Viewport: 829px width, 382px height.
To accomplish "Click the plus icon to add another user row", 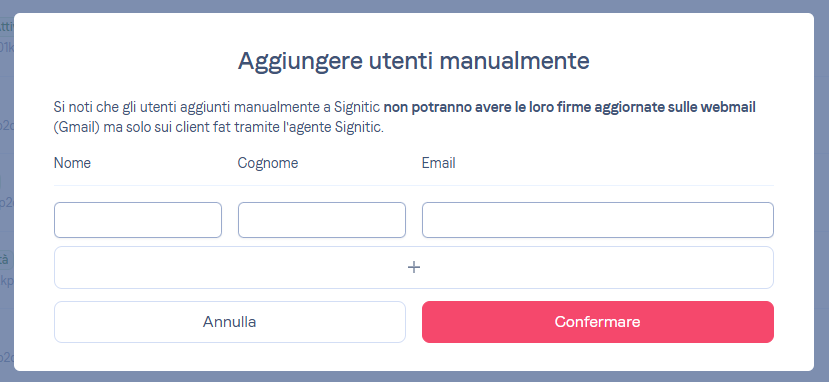I will (413, 267).
